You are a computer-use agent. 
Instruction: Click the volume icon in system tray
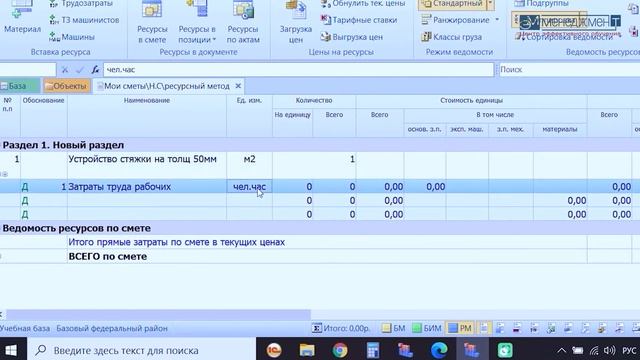[609, 350]
